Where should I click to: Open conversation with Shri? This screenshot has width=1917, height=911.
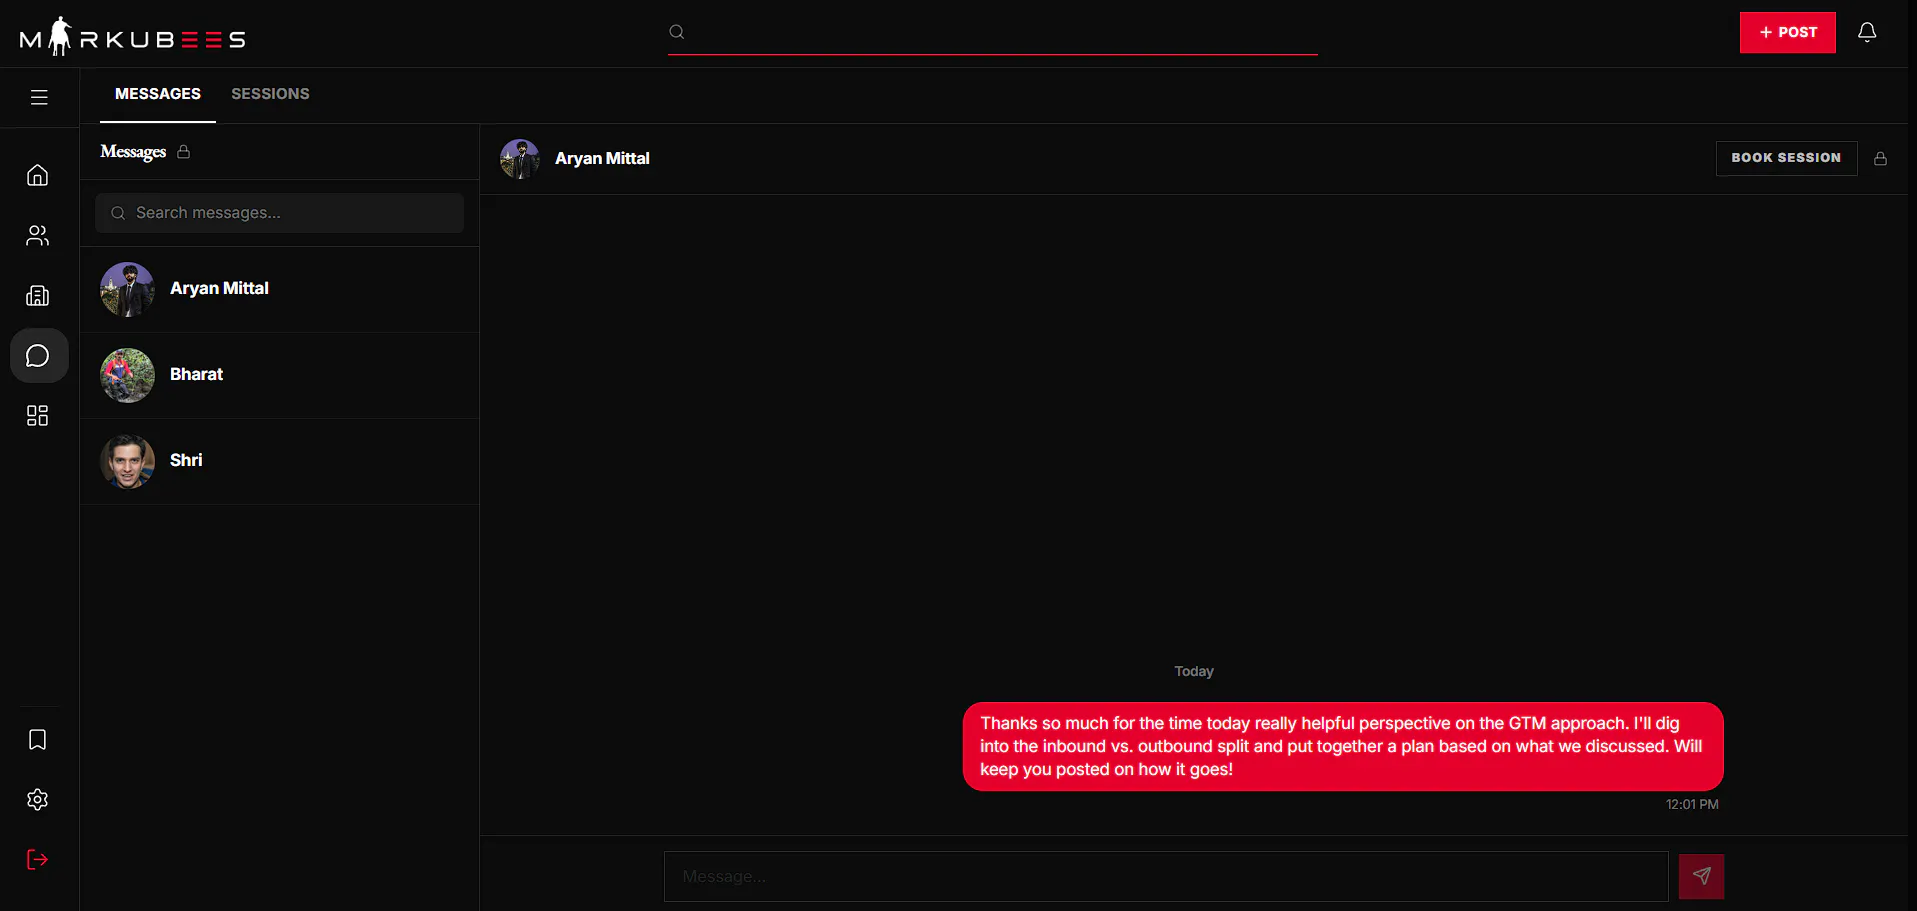[x=279, y=461]
